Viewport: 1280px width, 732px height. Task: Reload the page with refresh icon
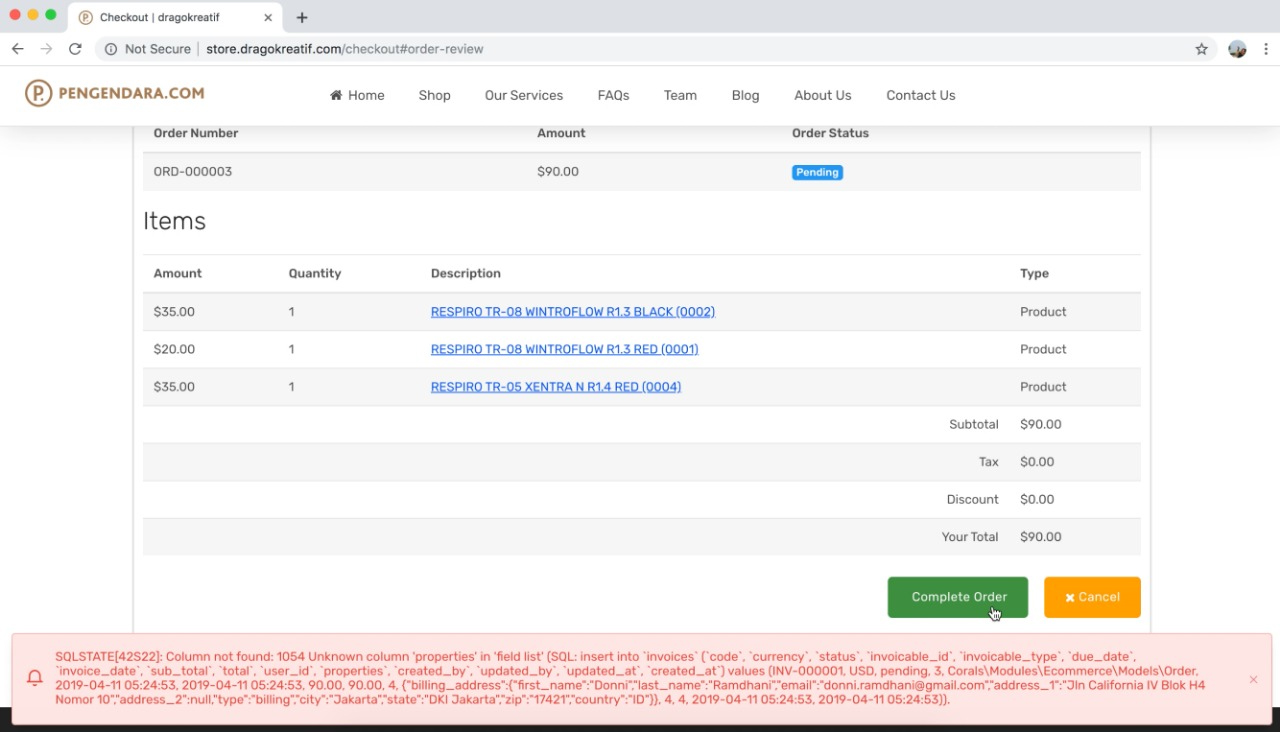(75, 49)
